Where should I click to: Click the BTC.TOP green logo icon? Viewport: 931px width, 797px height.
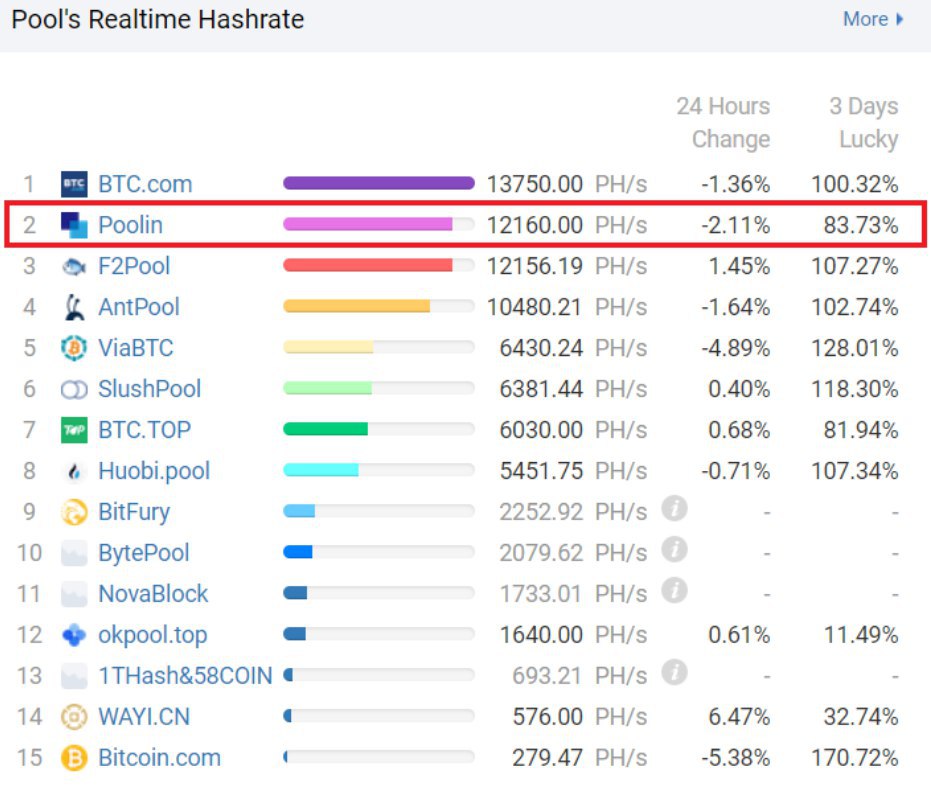click(x=74, y=430)
